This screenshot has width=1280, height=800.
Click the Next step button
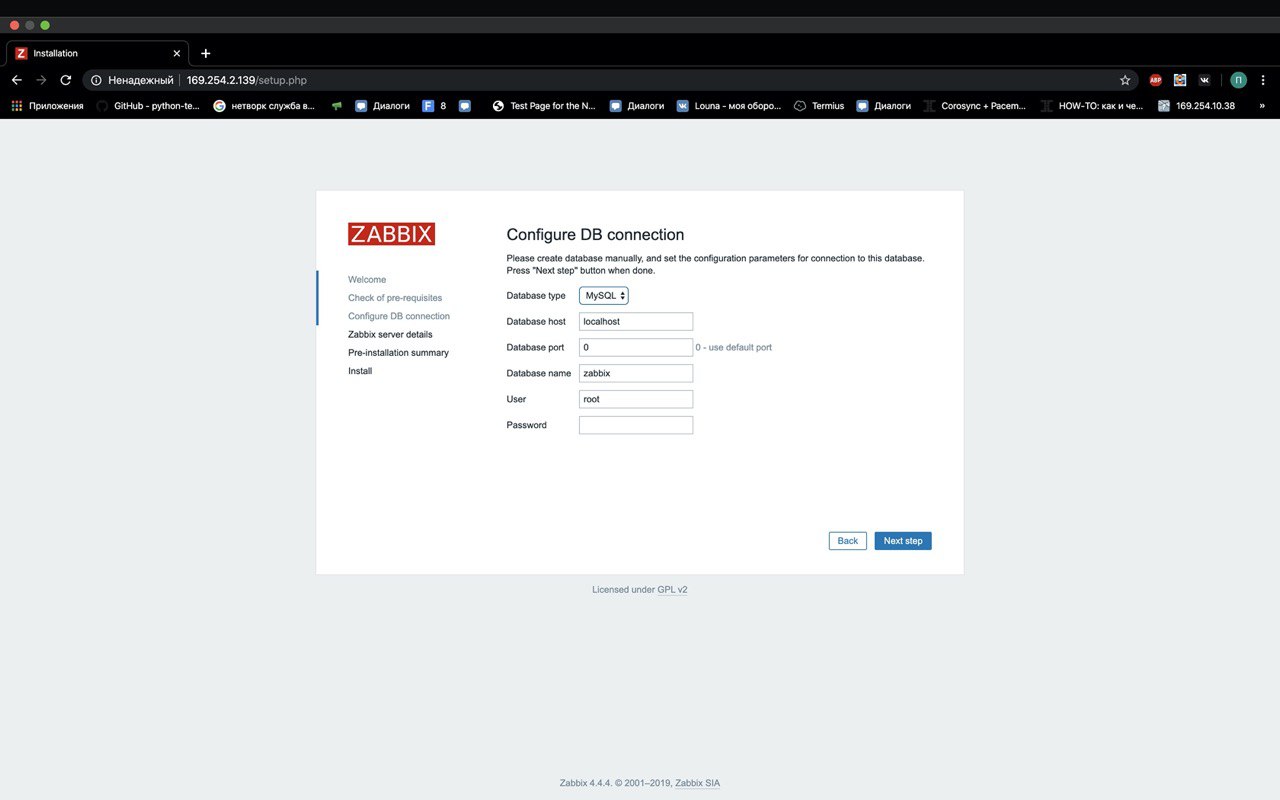point(903,541)
